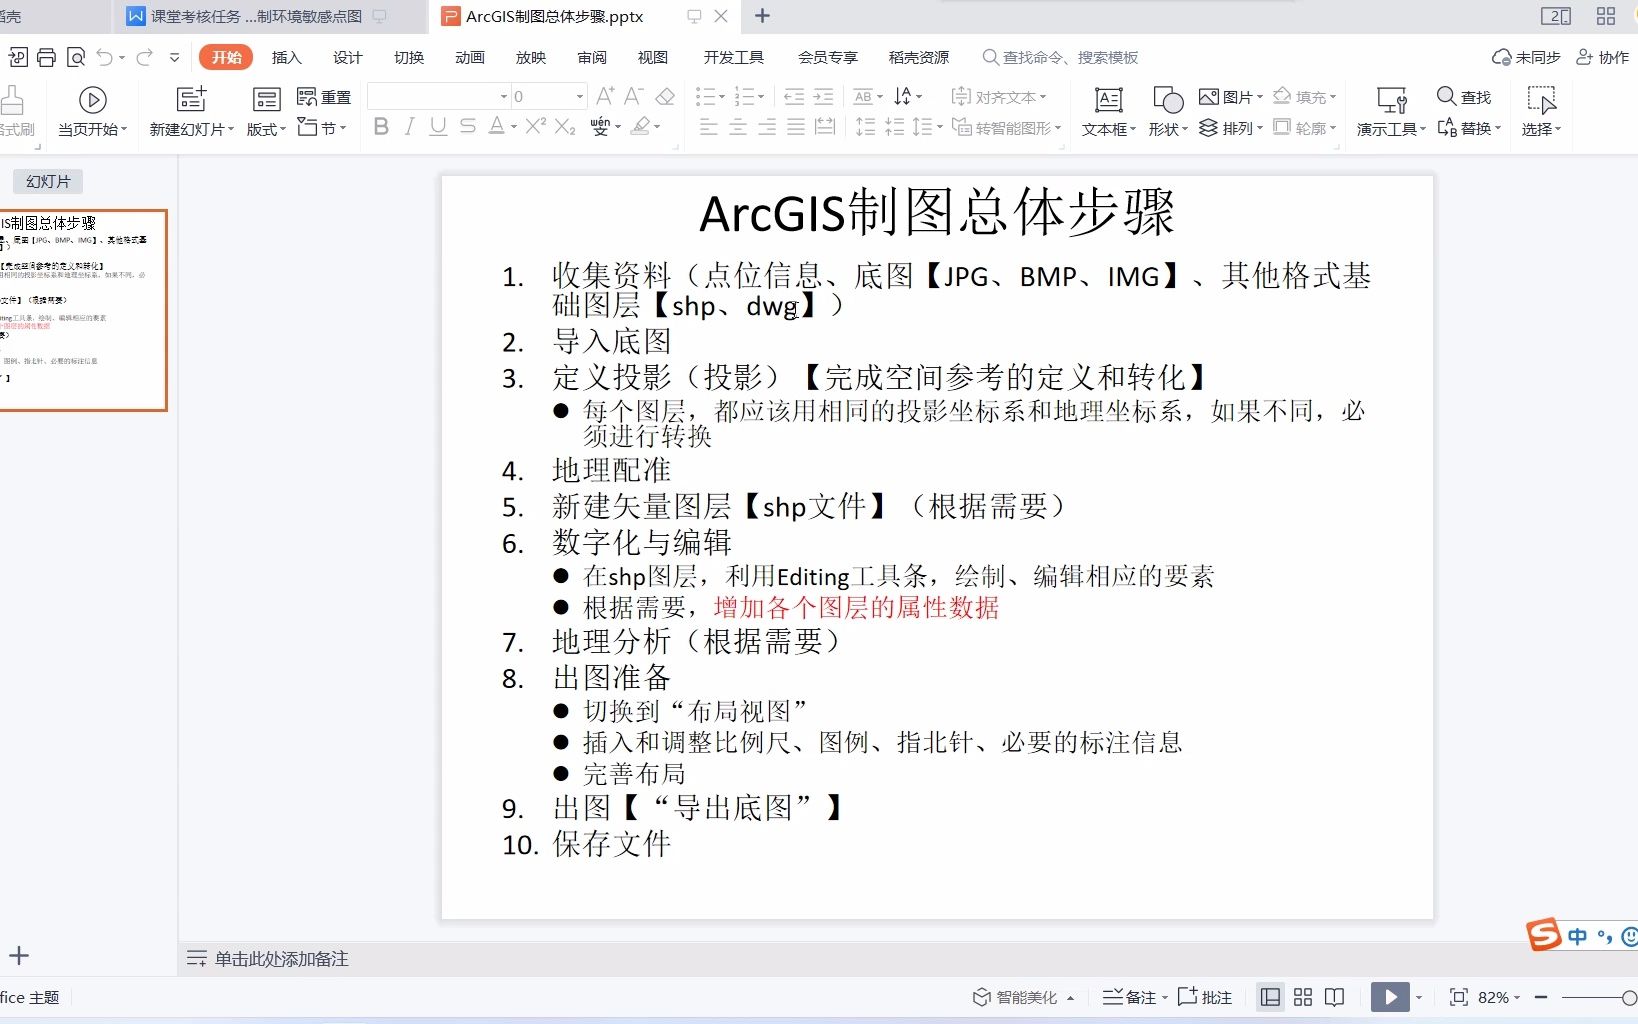
Task: Play slideshow from status bar
Action: pyautogui.click(x=1390, y=997)
